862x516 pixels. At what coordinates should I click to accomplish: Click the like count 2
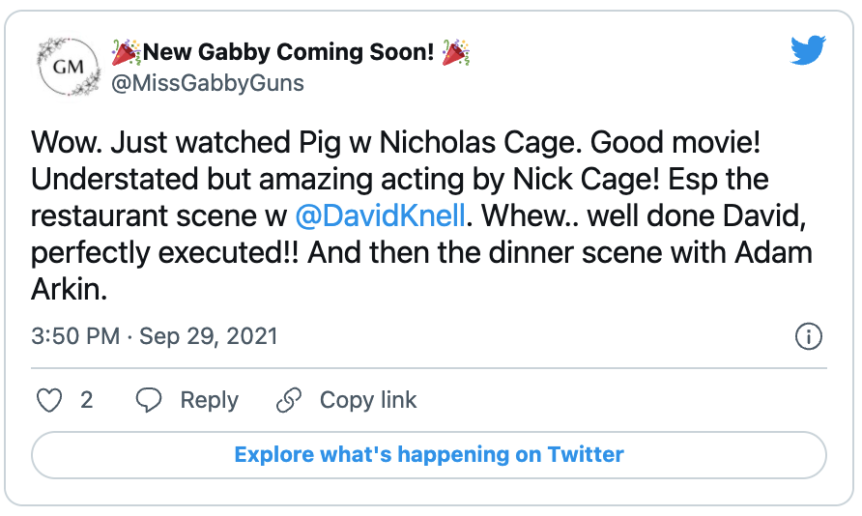[86, 400]
